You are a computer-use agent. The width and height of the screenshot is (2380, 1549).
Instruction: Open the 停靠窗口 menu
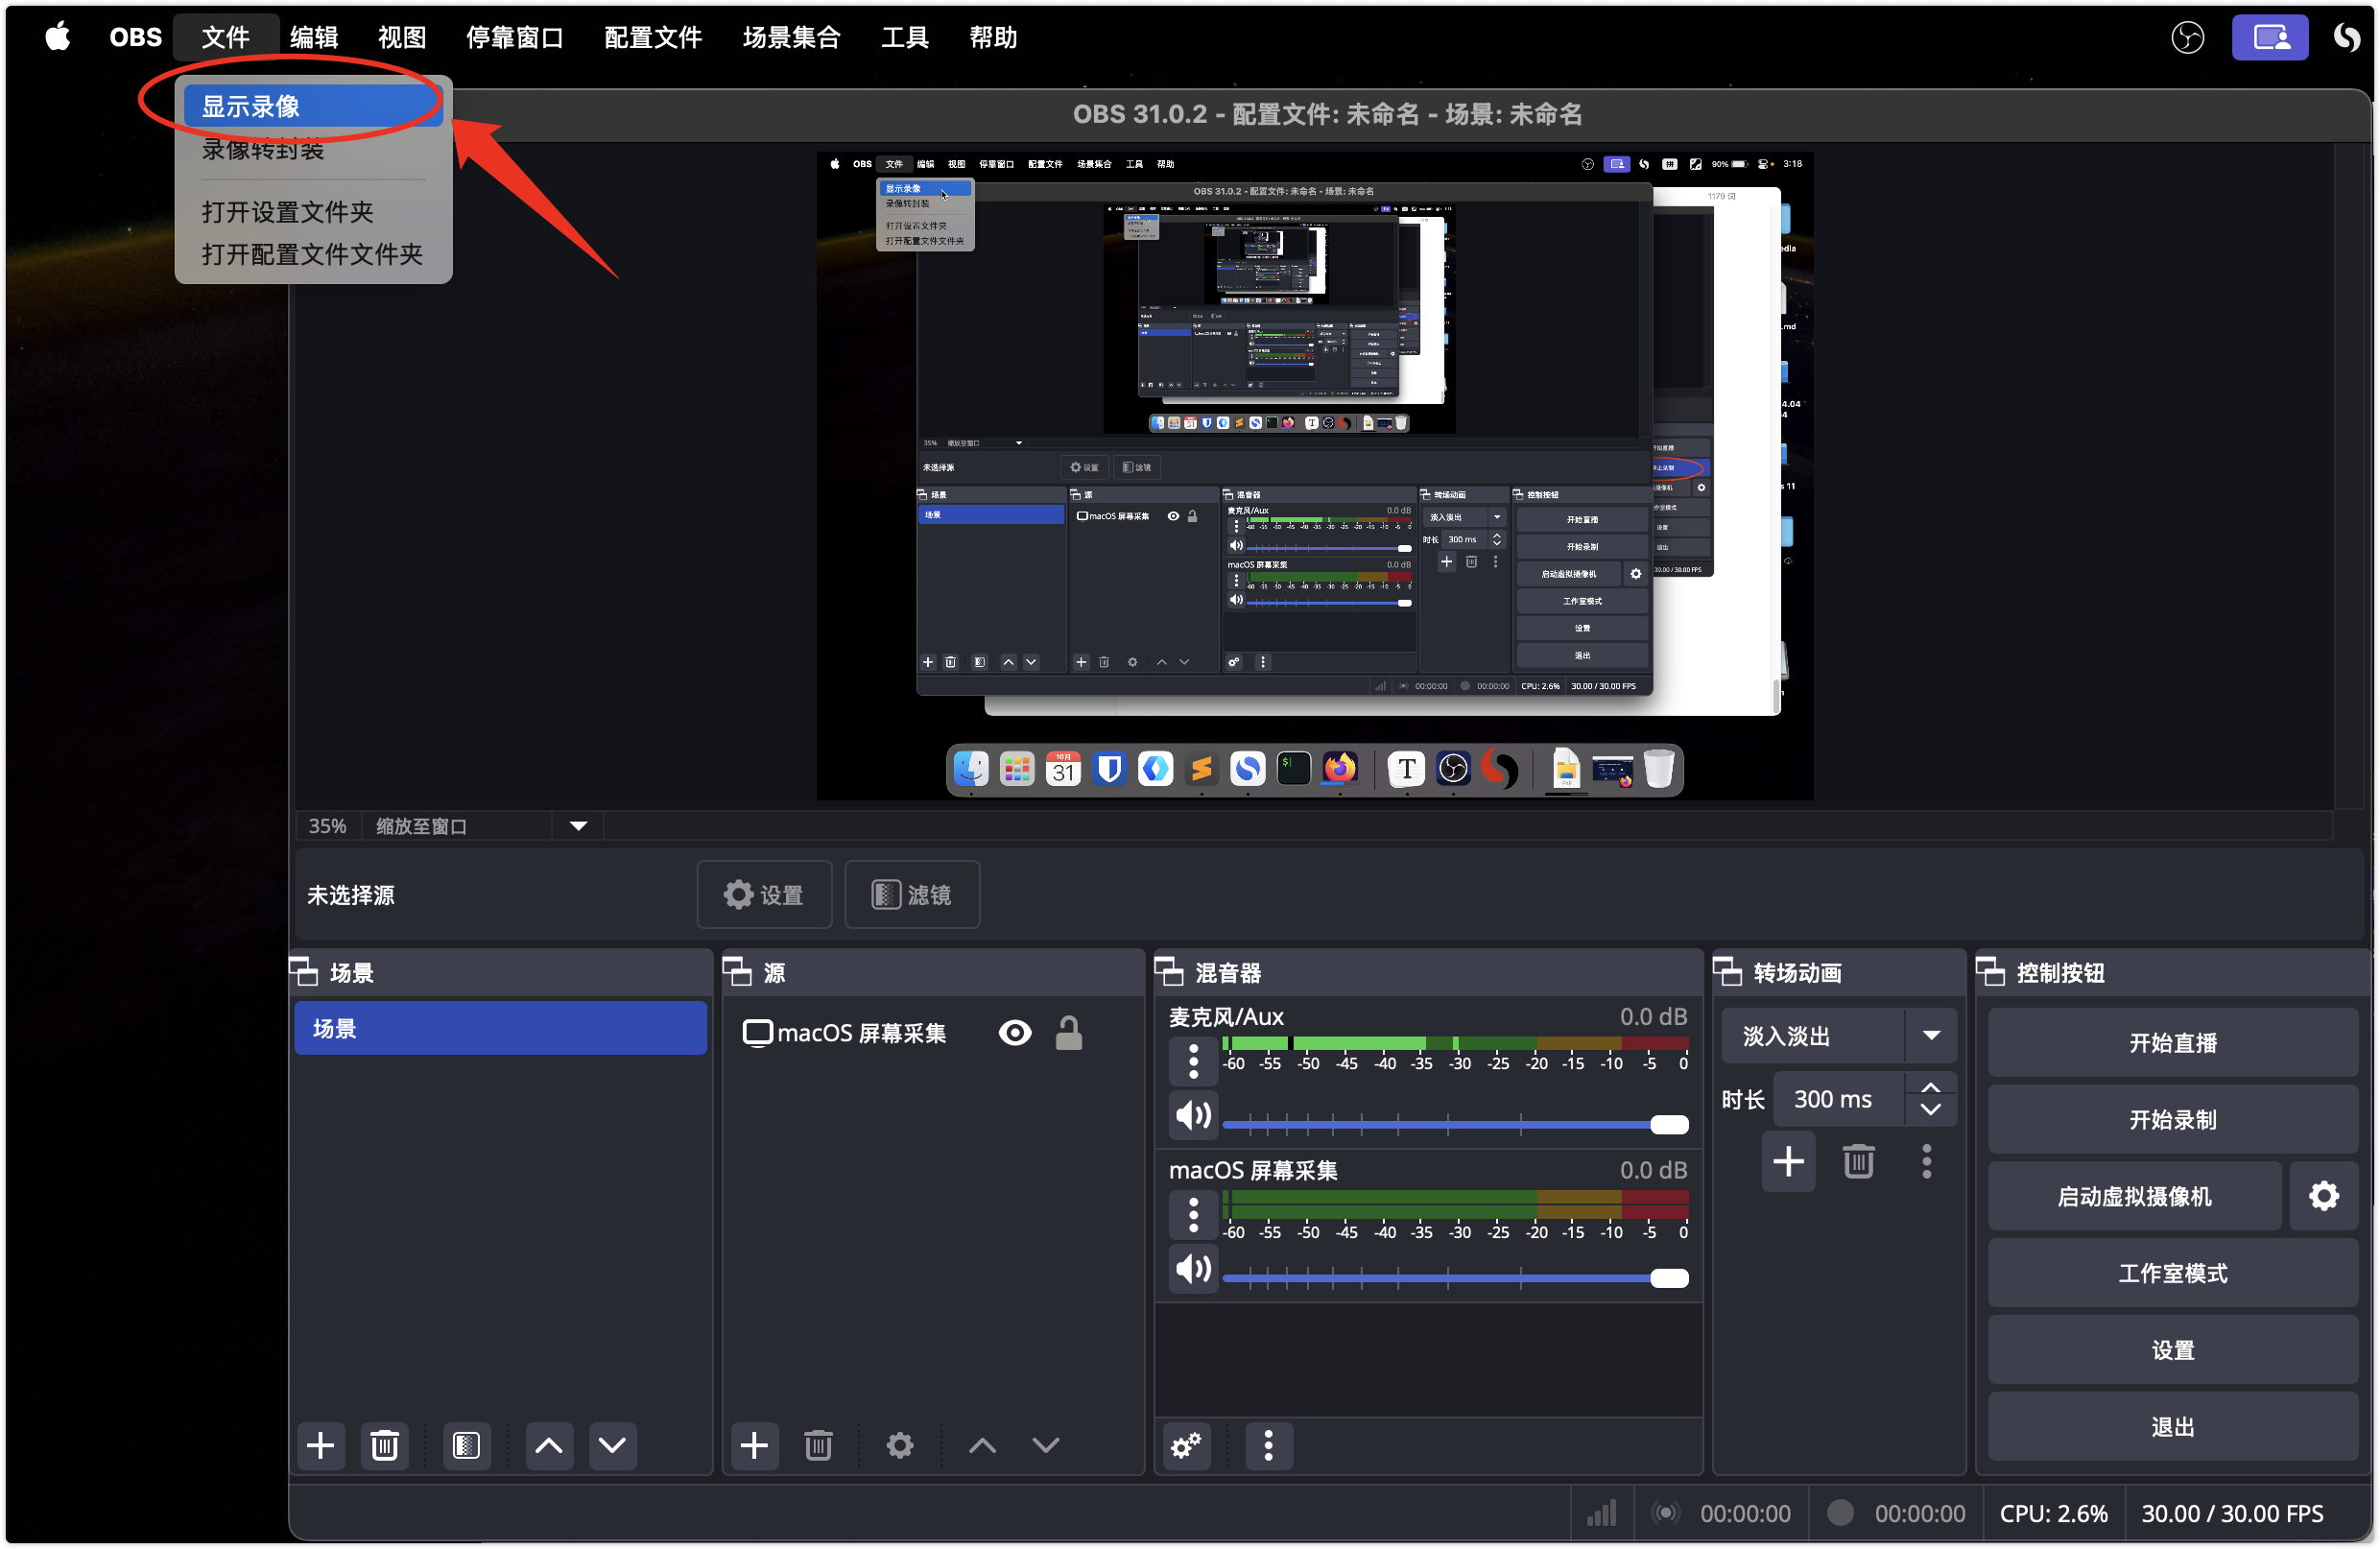pos(515,37)
